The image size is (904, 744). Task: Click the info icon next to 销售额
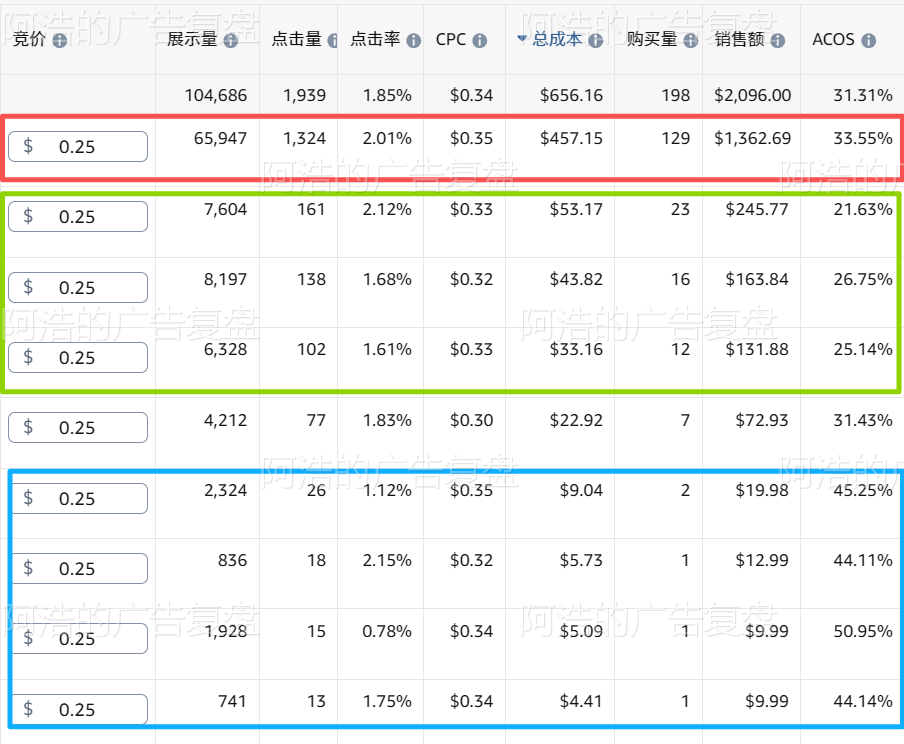[778, 40]
